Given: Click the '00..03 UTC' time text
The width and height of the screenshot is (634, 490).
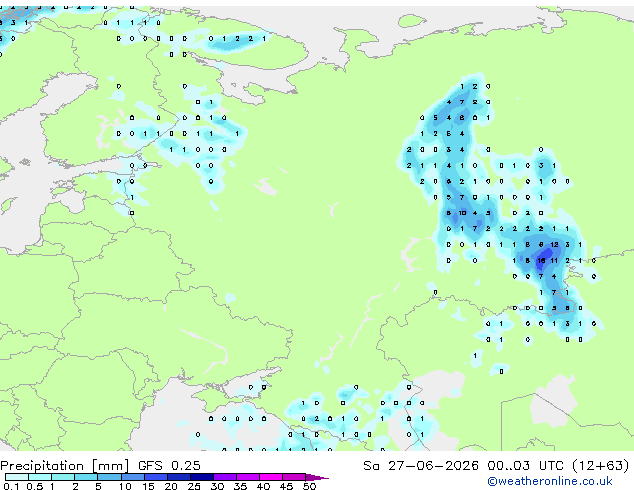Looking at the screenshot, I should [525, 466].
